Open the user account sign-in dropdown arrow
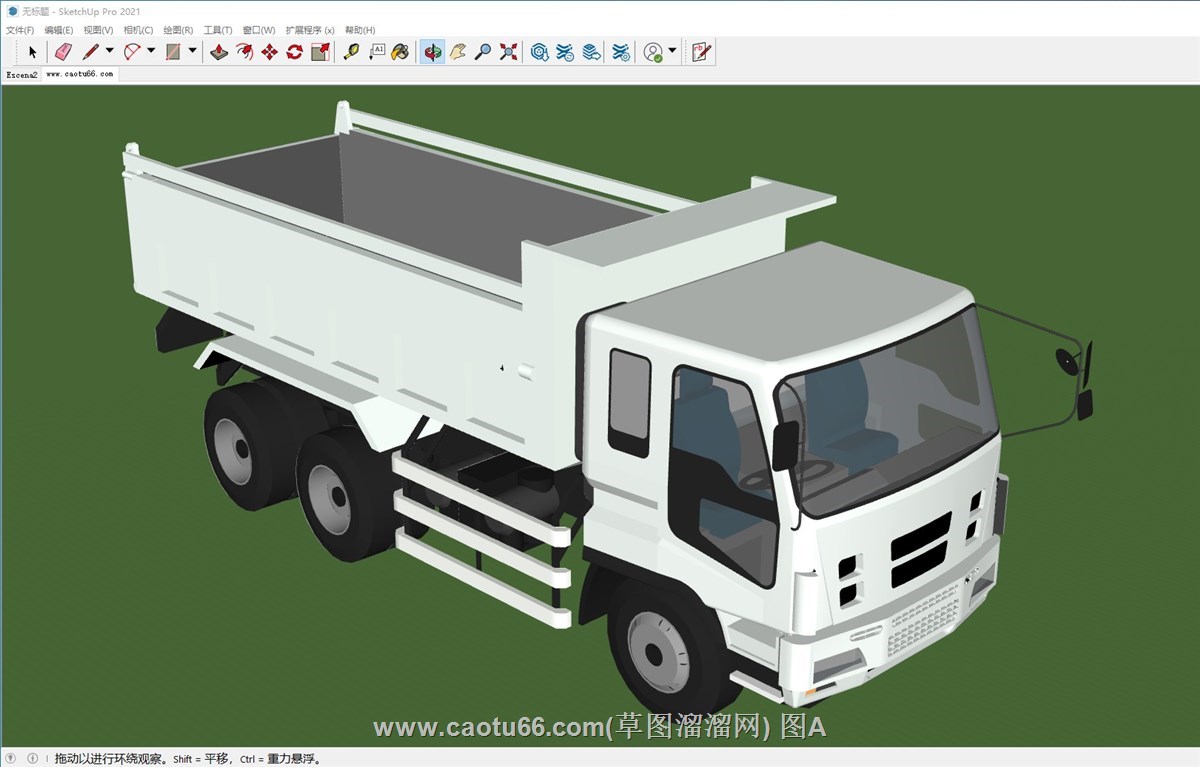 pyautogui.click(x=672, y=51)
